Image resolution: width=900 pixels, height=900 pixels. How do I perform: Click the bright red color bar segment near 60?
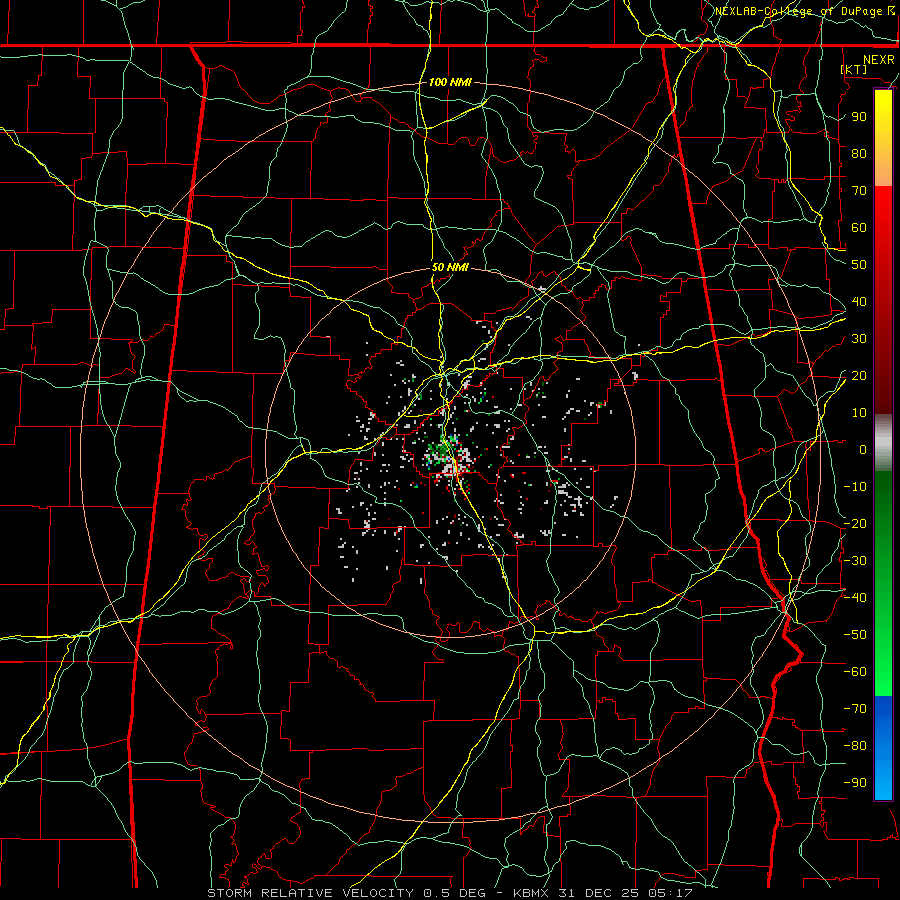point(883,227)
